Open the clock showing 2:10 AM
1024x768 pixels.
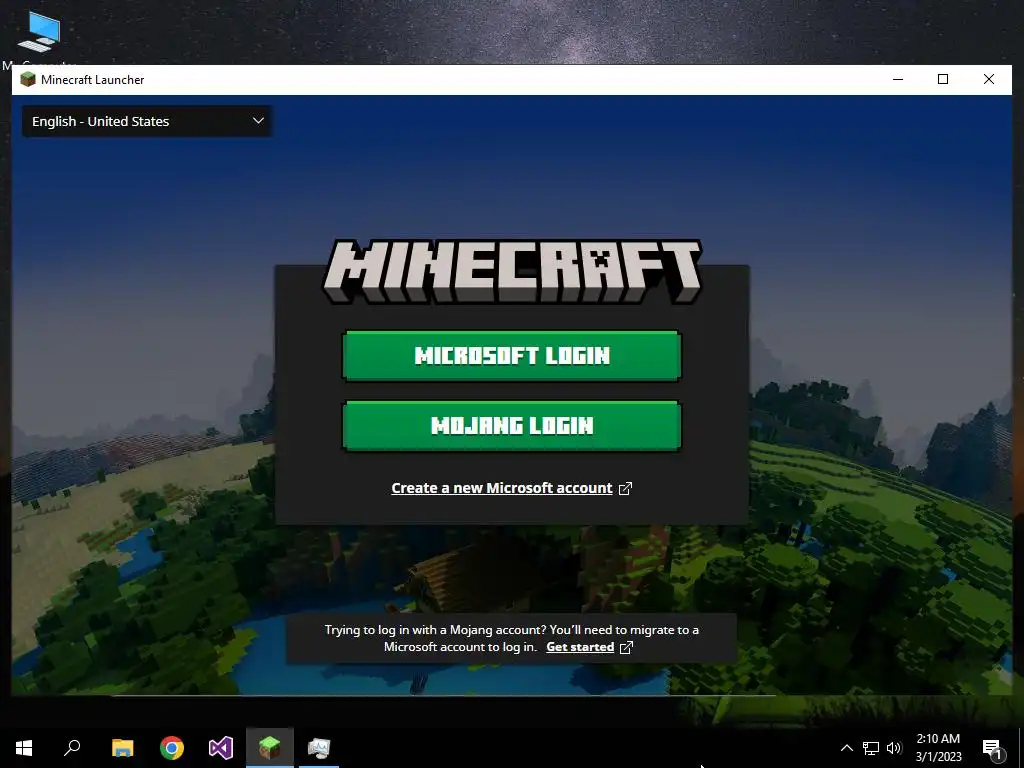click(938, 748)
